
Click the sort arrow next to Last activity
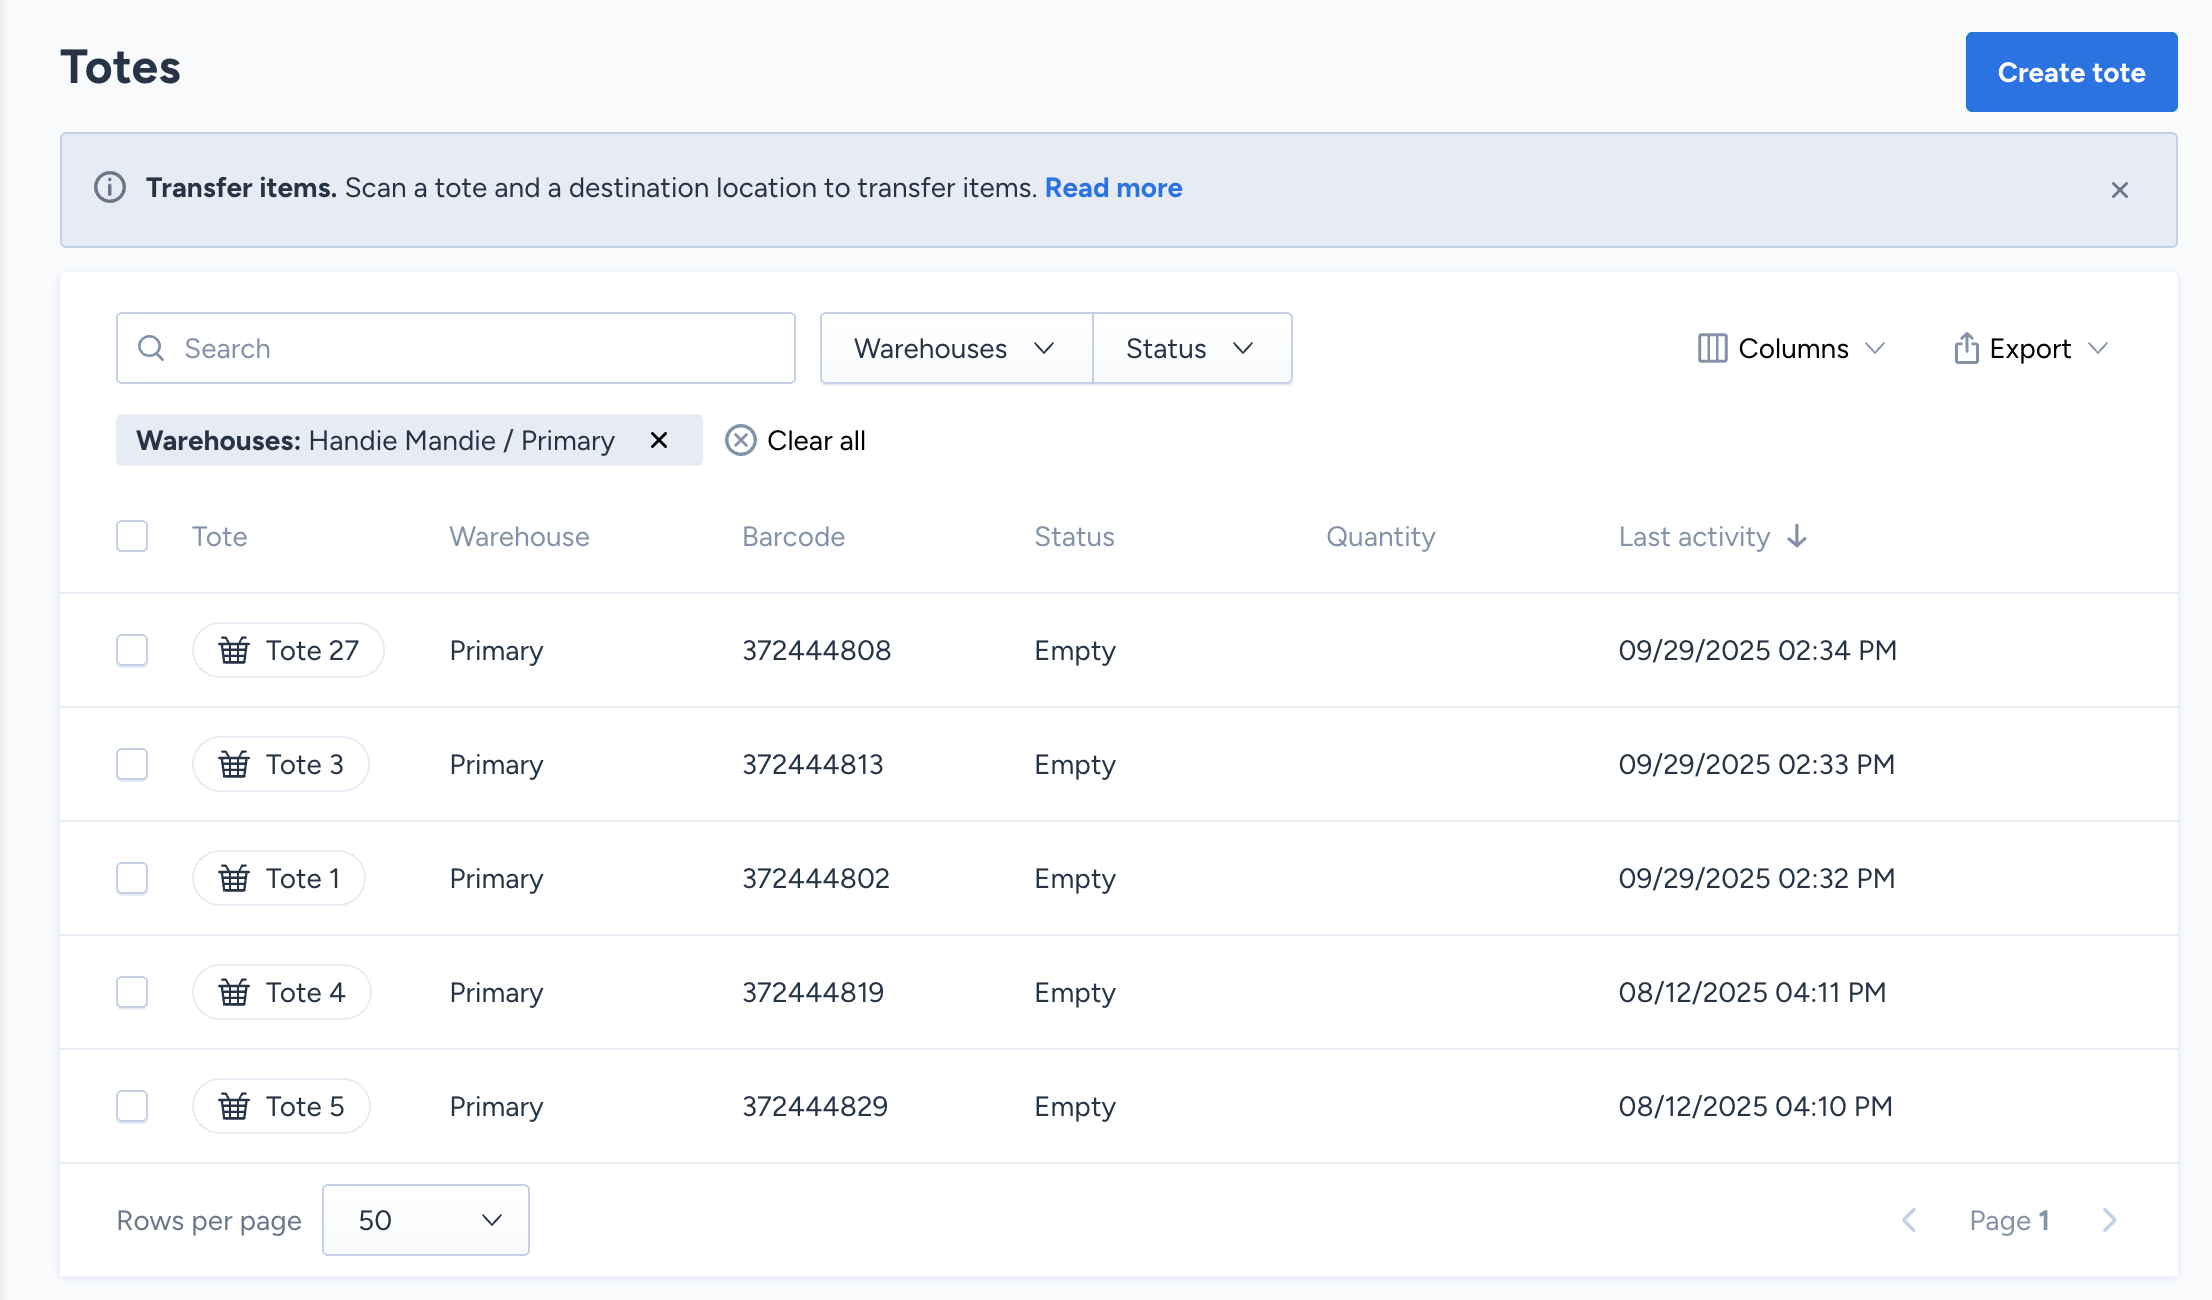(1797, 536)
